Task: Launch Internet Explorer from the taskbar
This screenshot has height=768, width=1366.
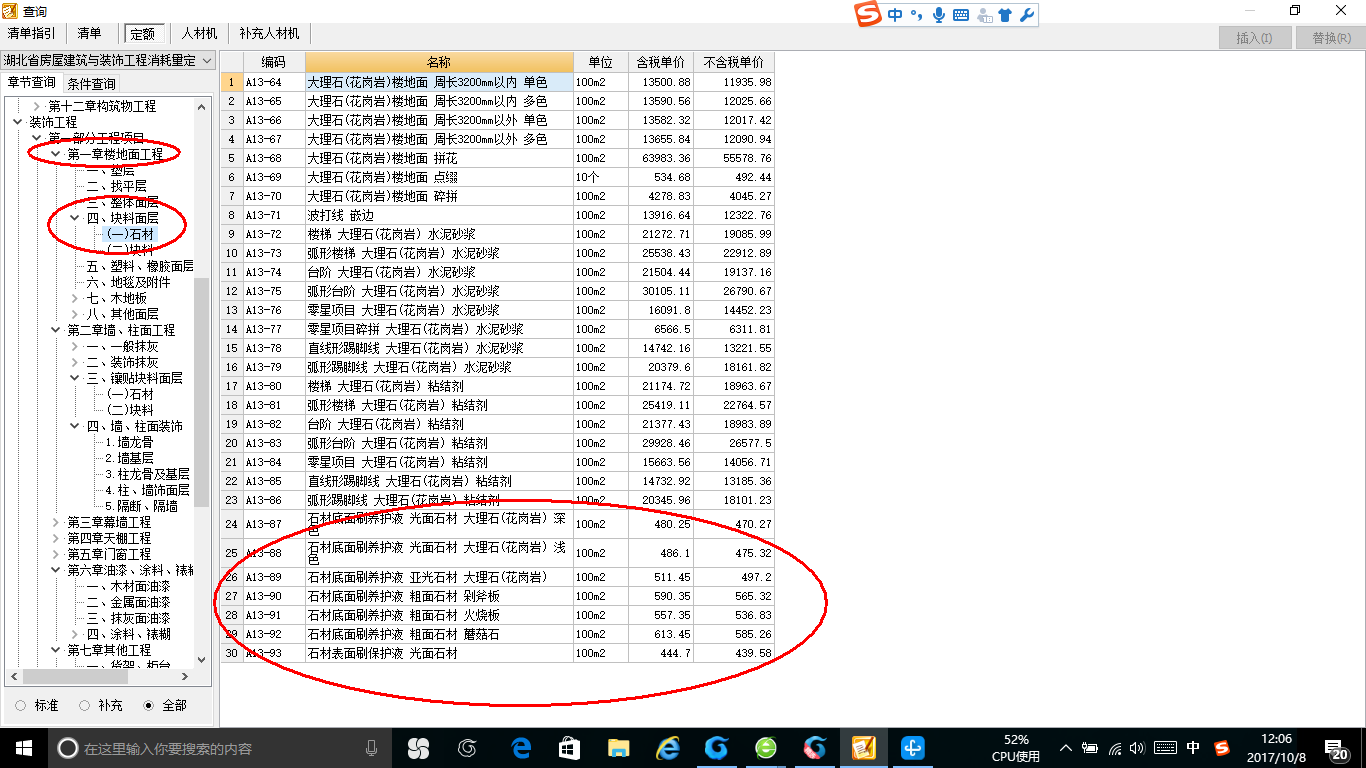Action: [667, 748]
